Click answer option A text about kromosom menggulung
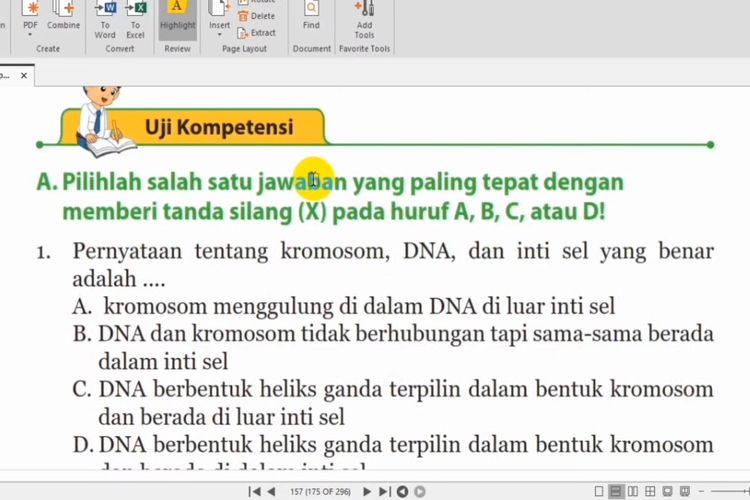Viewport: 750px width, 500px height. click(x=359, y=306)
